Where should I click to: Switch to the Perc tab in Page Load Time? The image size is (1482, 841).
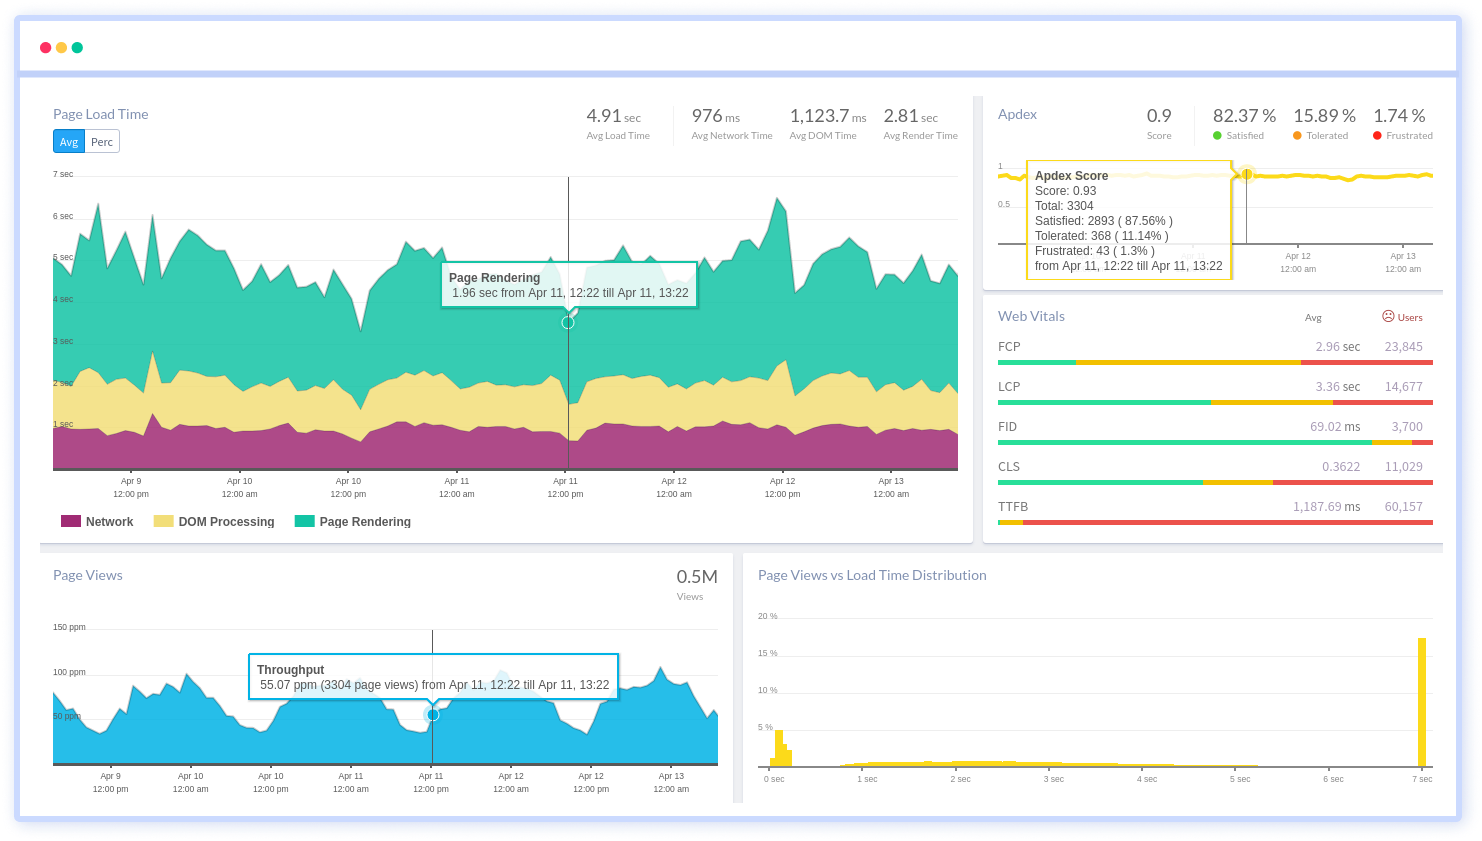101,141
